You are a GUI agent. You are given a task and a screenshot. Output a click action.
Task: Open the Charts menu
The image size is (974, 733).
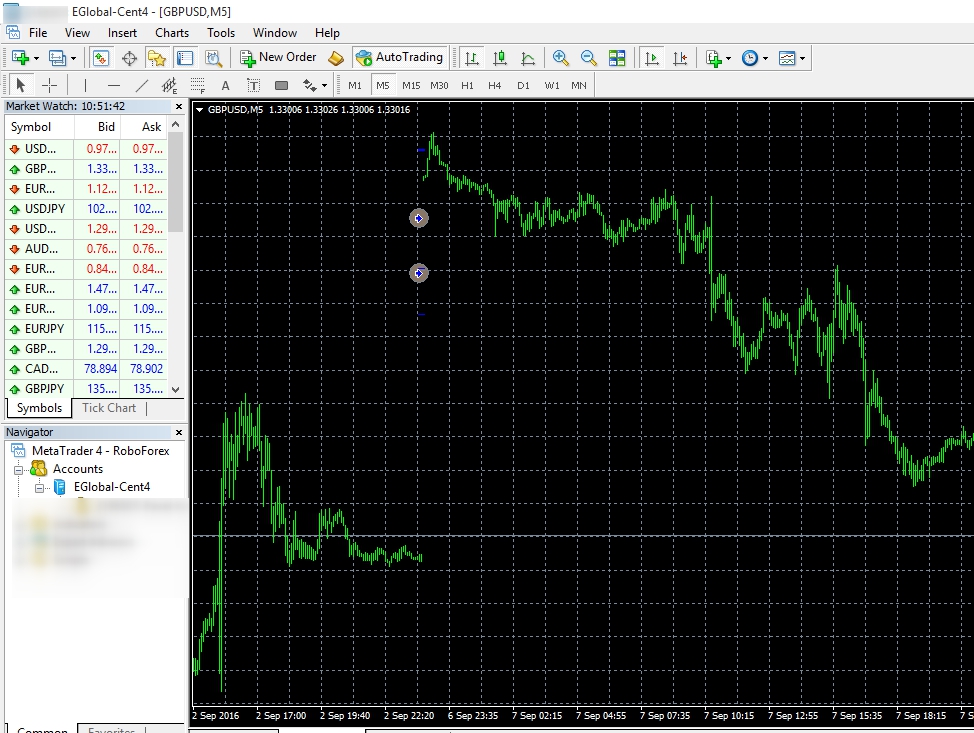[172, 33]
